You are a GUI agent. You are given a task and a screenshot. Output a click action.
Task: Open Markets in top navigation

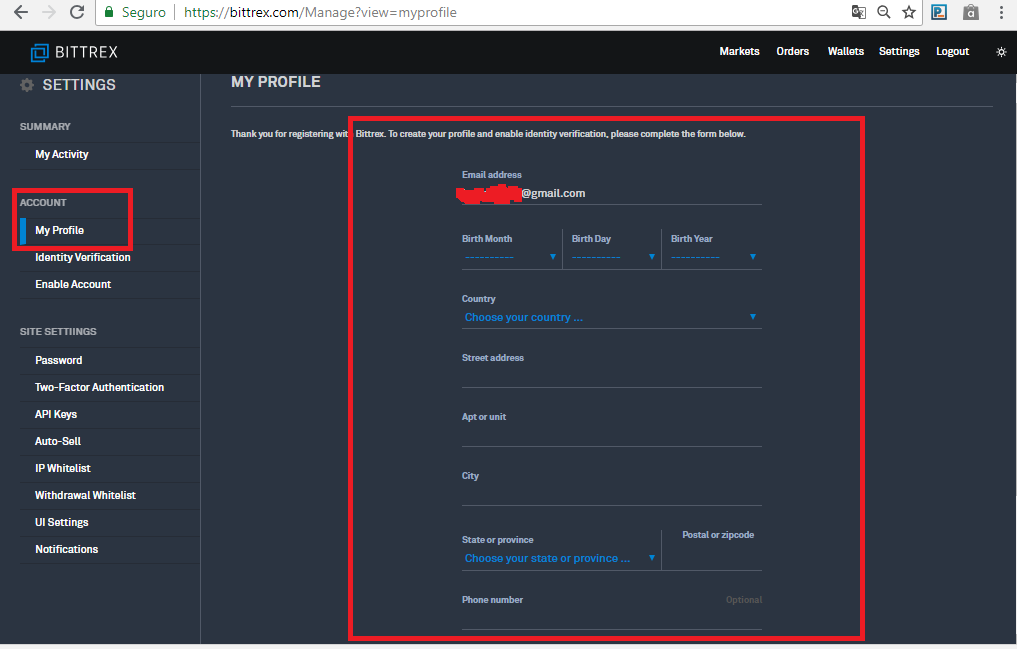(739, 51)
